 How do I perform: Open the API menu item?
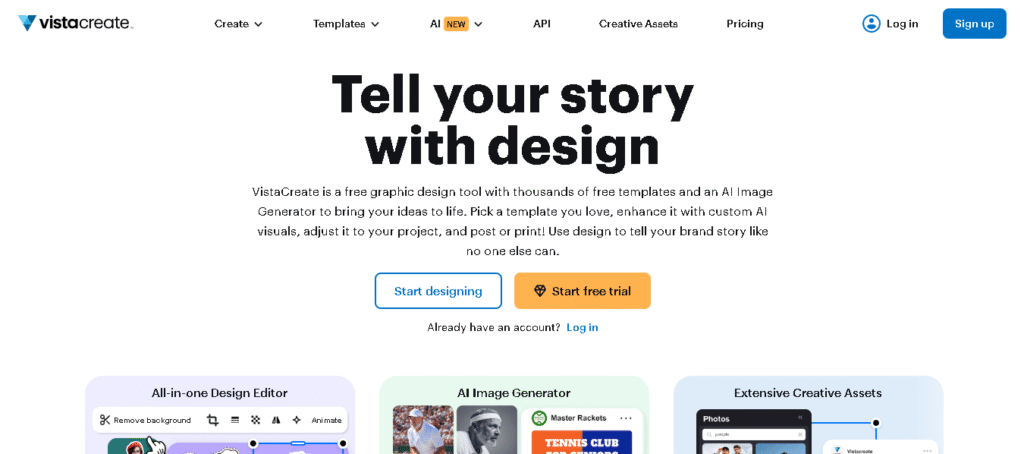(542, 24)
